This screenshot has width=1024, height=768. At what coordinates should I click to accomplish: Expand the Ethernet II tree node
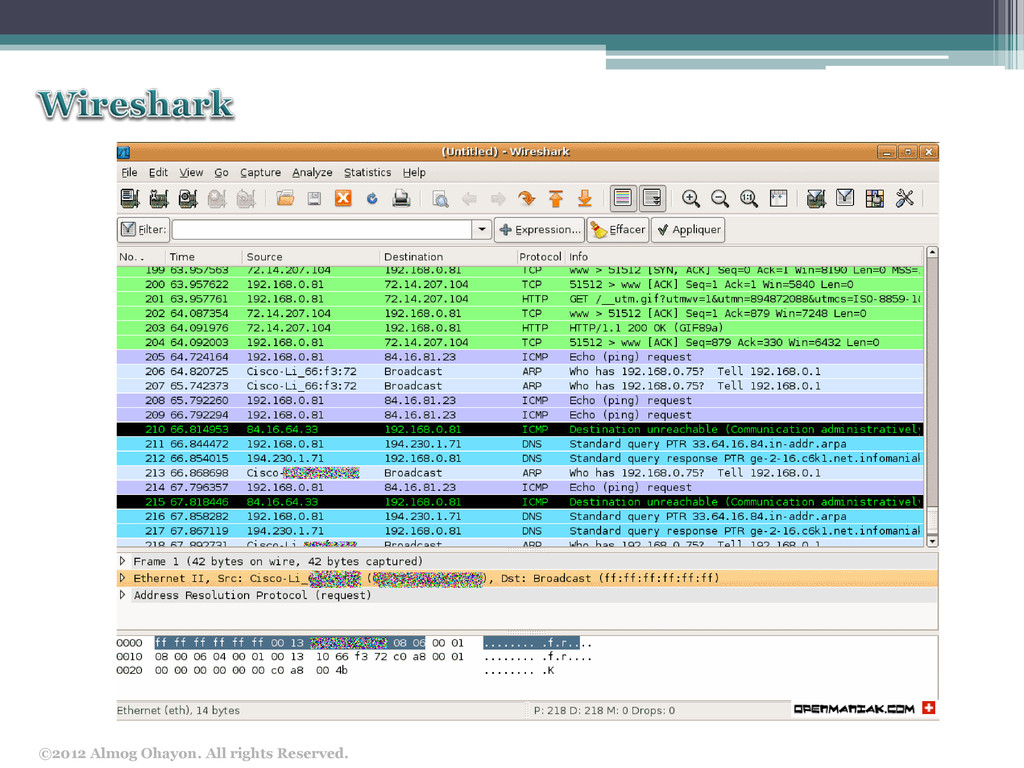122,578
